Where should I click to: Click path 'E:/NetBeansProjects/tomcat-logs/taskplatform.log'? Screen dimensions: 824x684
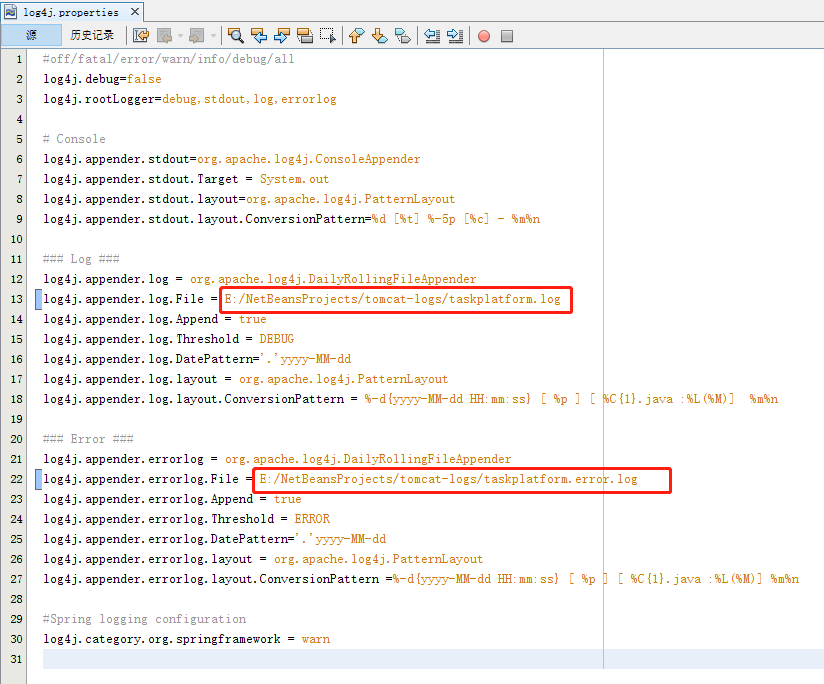coord(393,299)
